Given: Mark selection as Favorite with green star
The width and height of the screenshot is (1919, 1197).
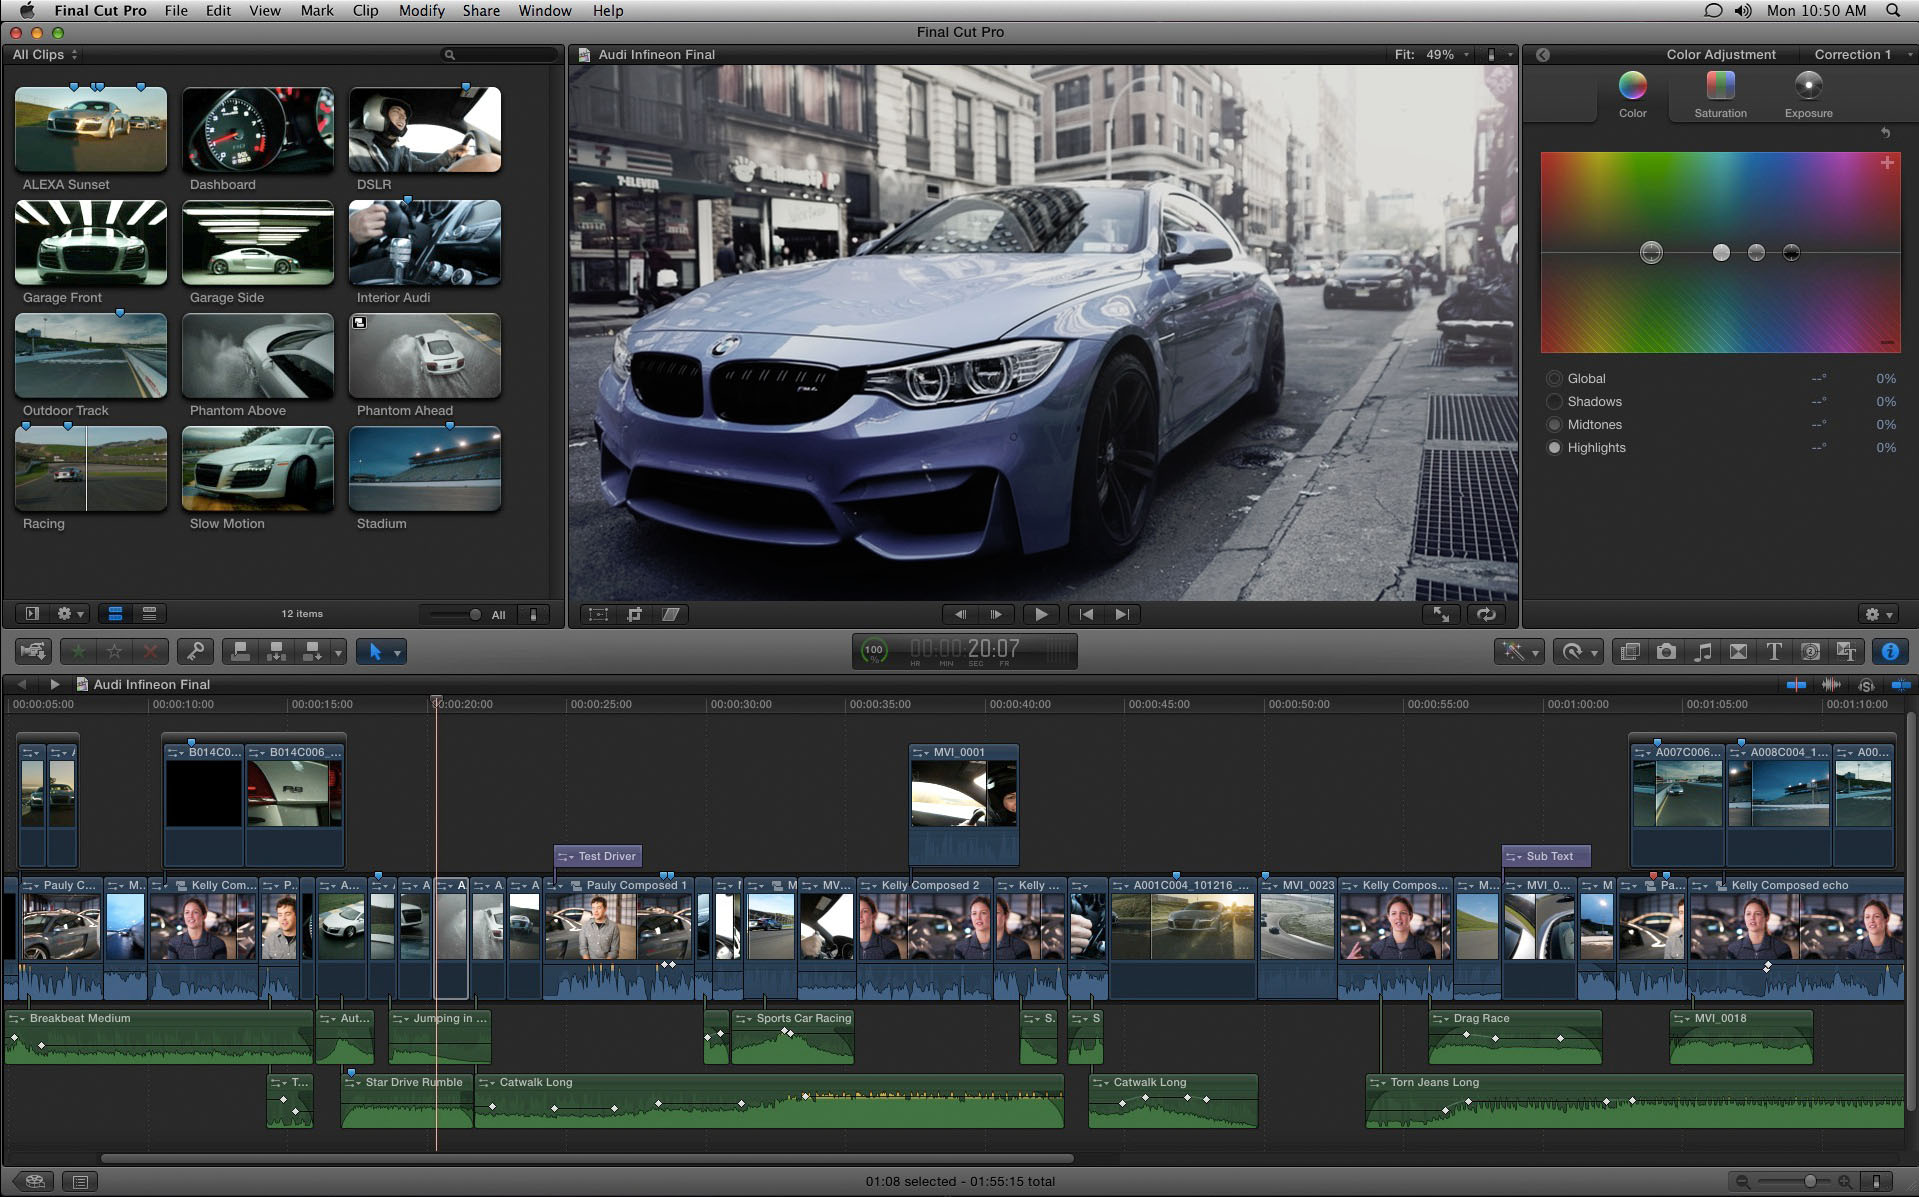Looking at the screenshot, I should coord(78,652).
